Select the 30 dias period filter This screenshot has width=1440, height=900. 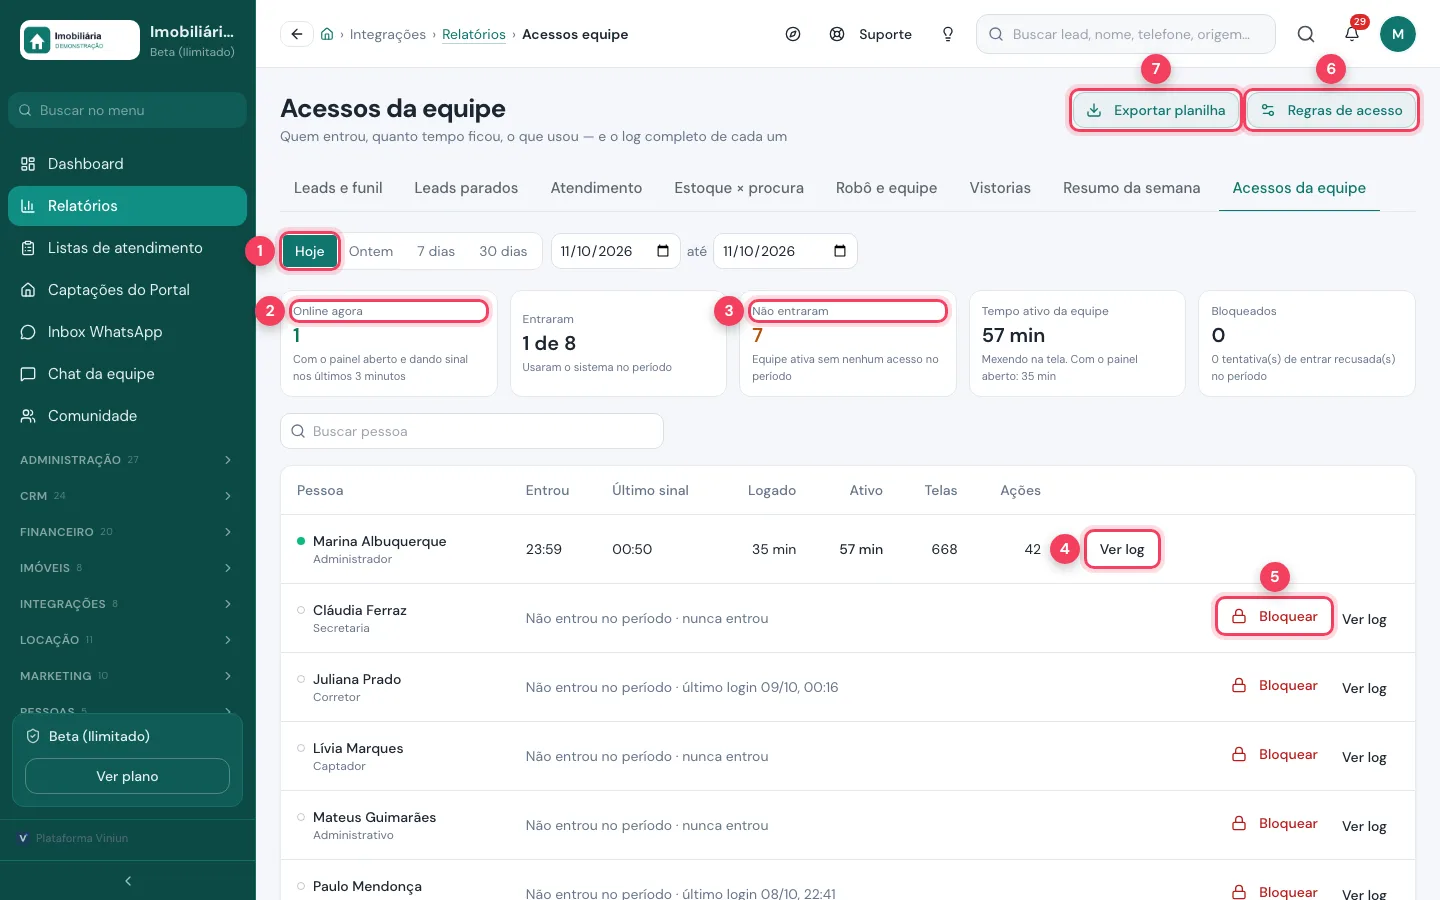click(503, 251)
